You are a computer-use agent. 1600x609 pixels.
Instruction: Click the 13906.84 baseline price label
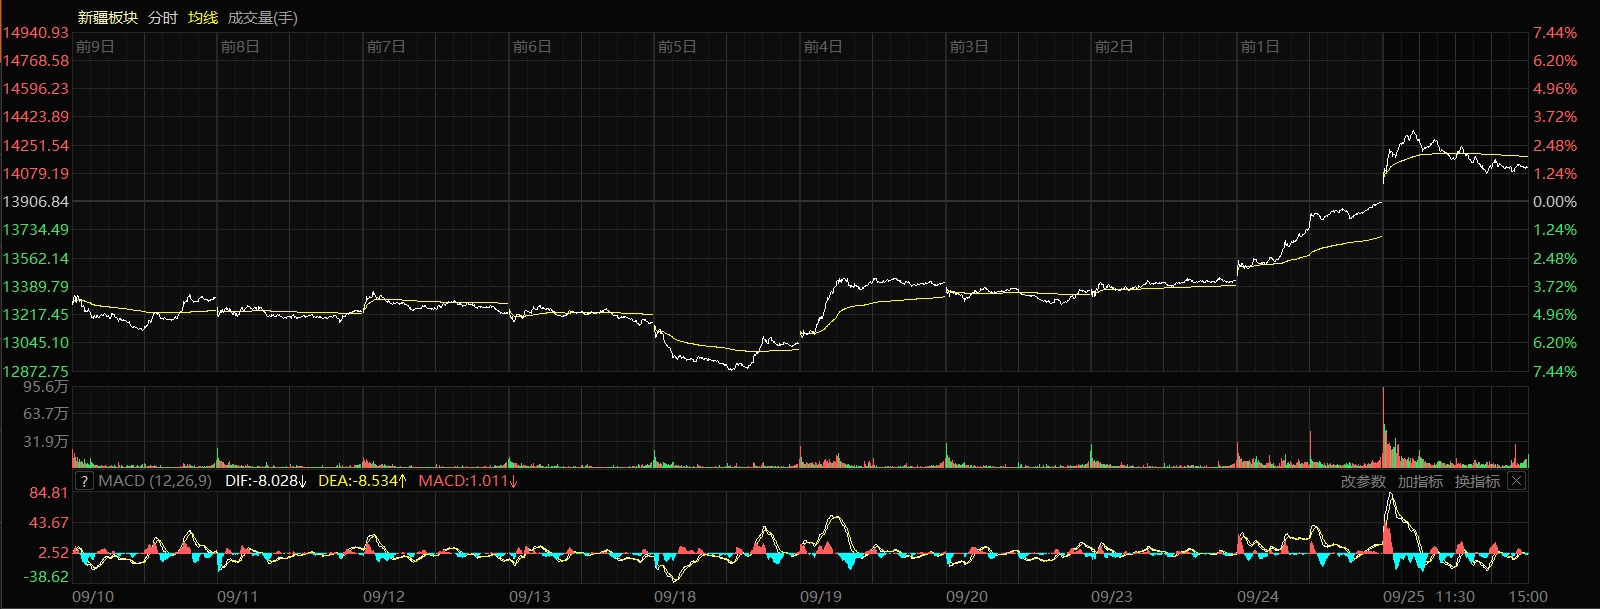[x=36, y=202]
